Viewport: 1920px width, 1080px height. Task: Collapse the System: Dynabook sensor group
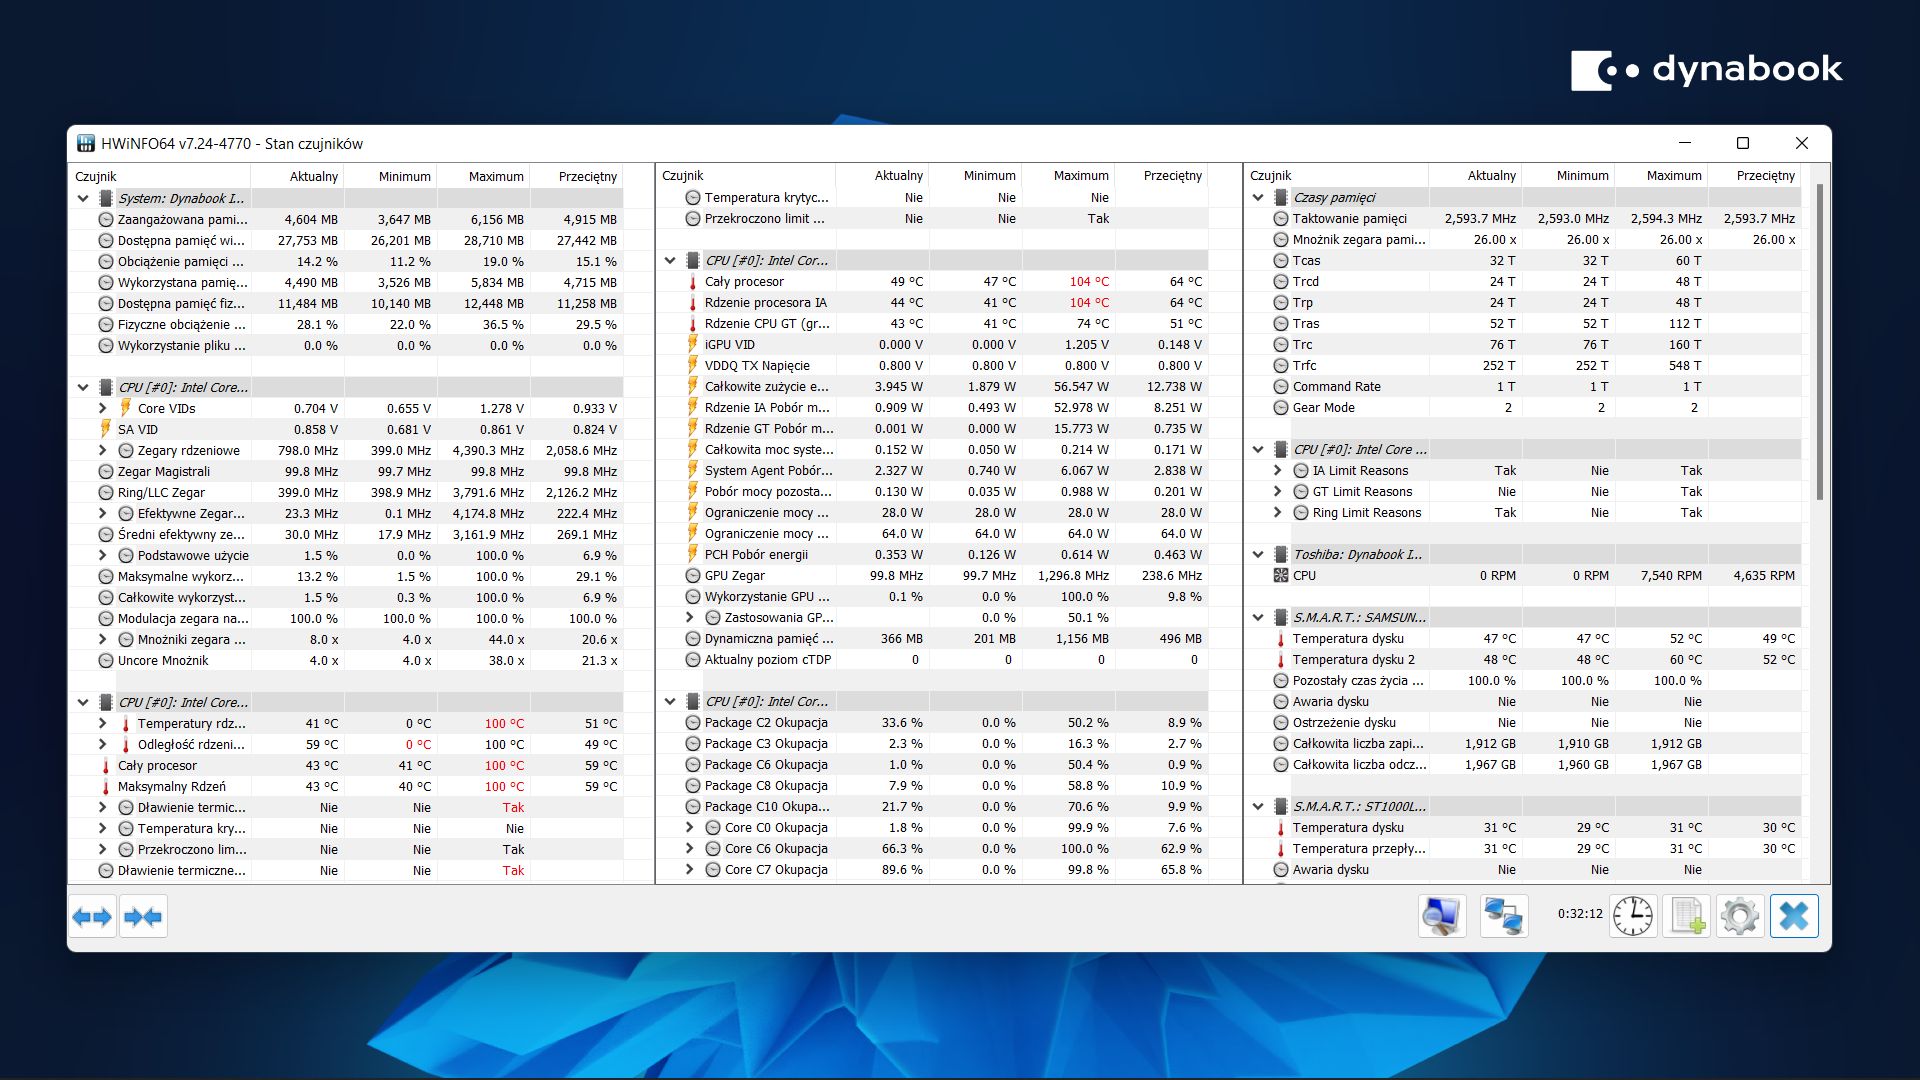83,198
